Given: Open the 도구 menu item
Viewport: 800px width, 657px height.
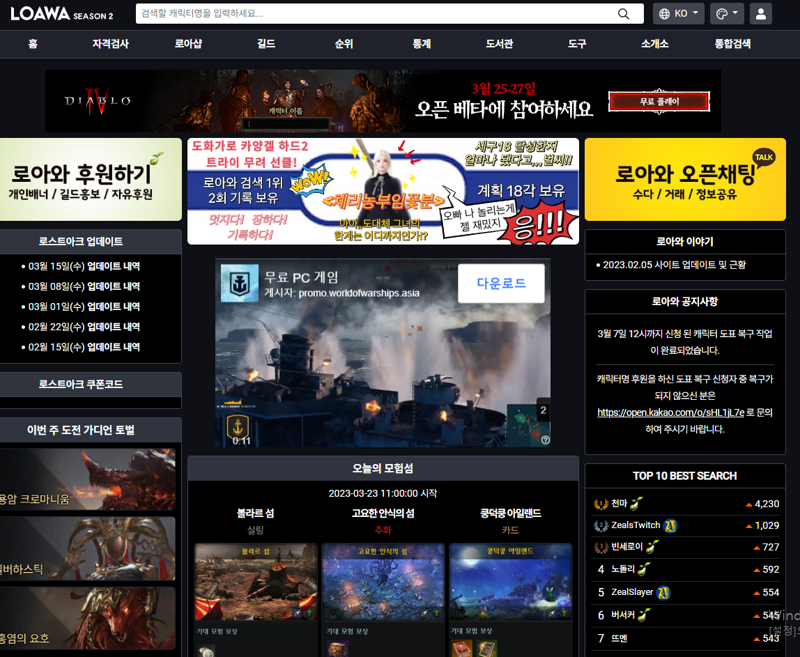Looking at the screenshot, I should coord(577,44).
